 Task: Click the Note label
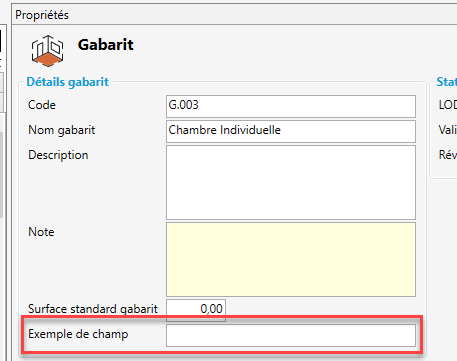coord(41,232)
